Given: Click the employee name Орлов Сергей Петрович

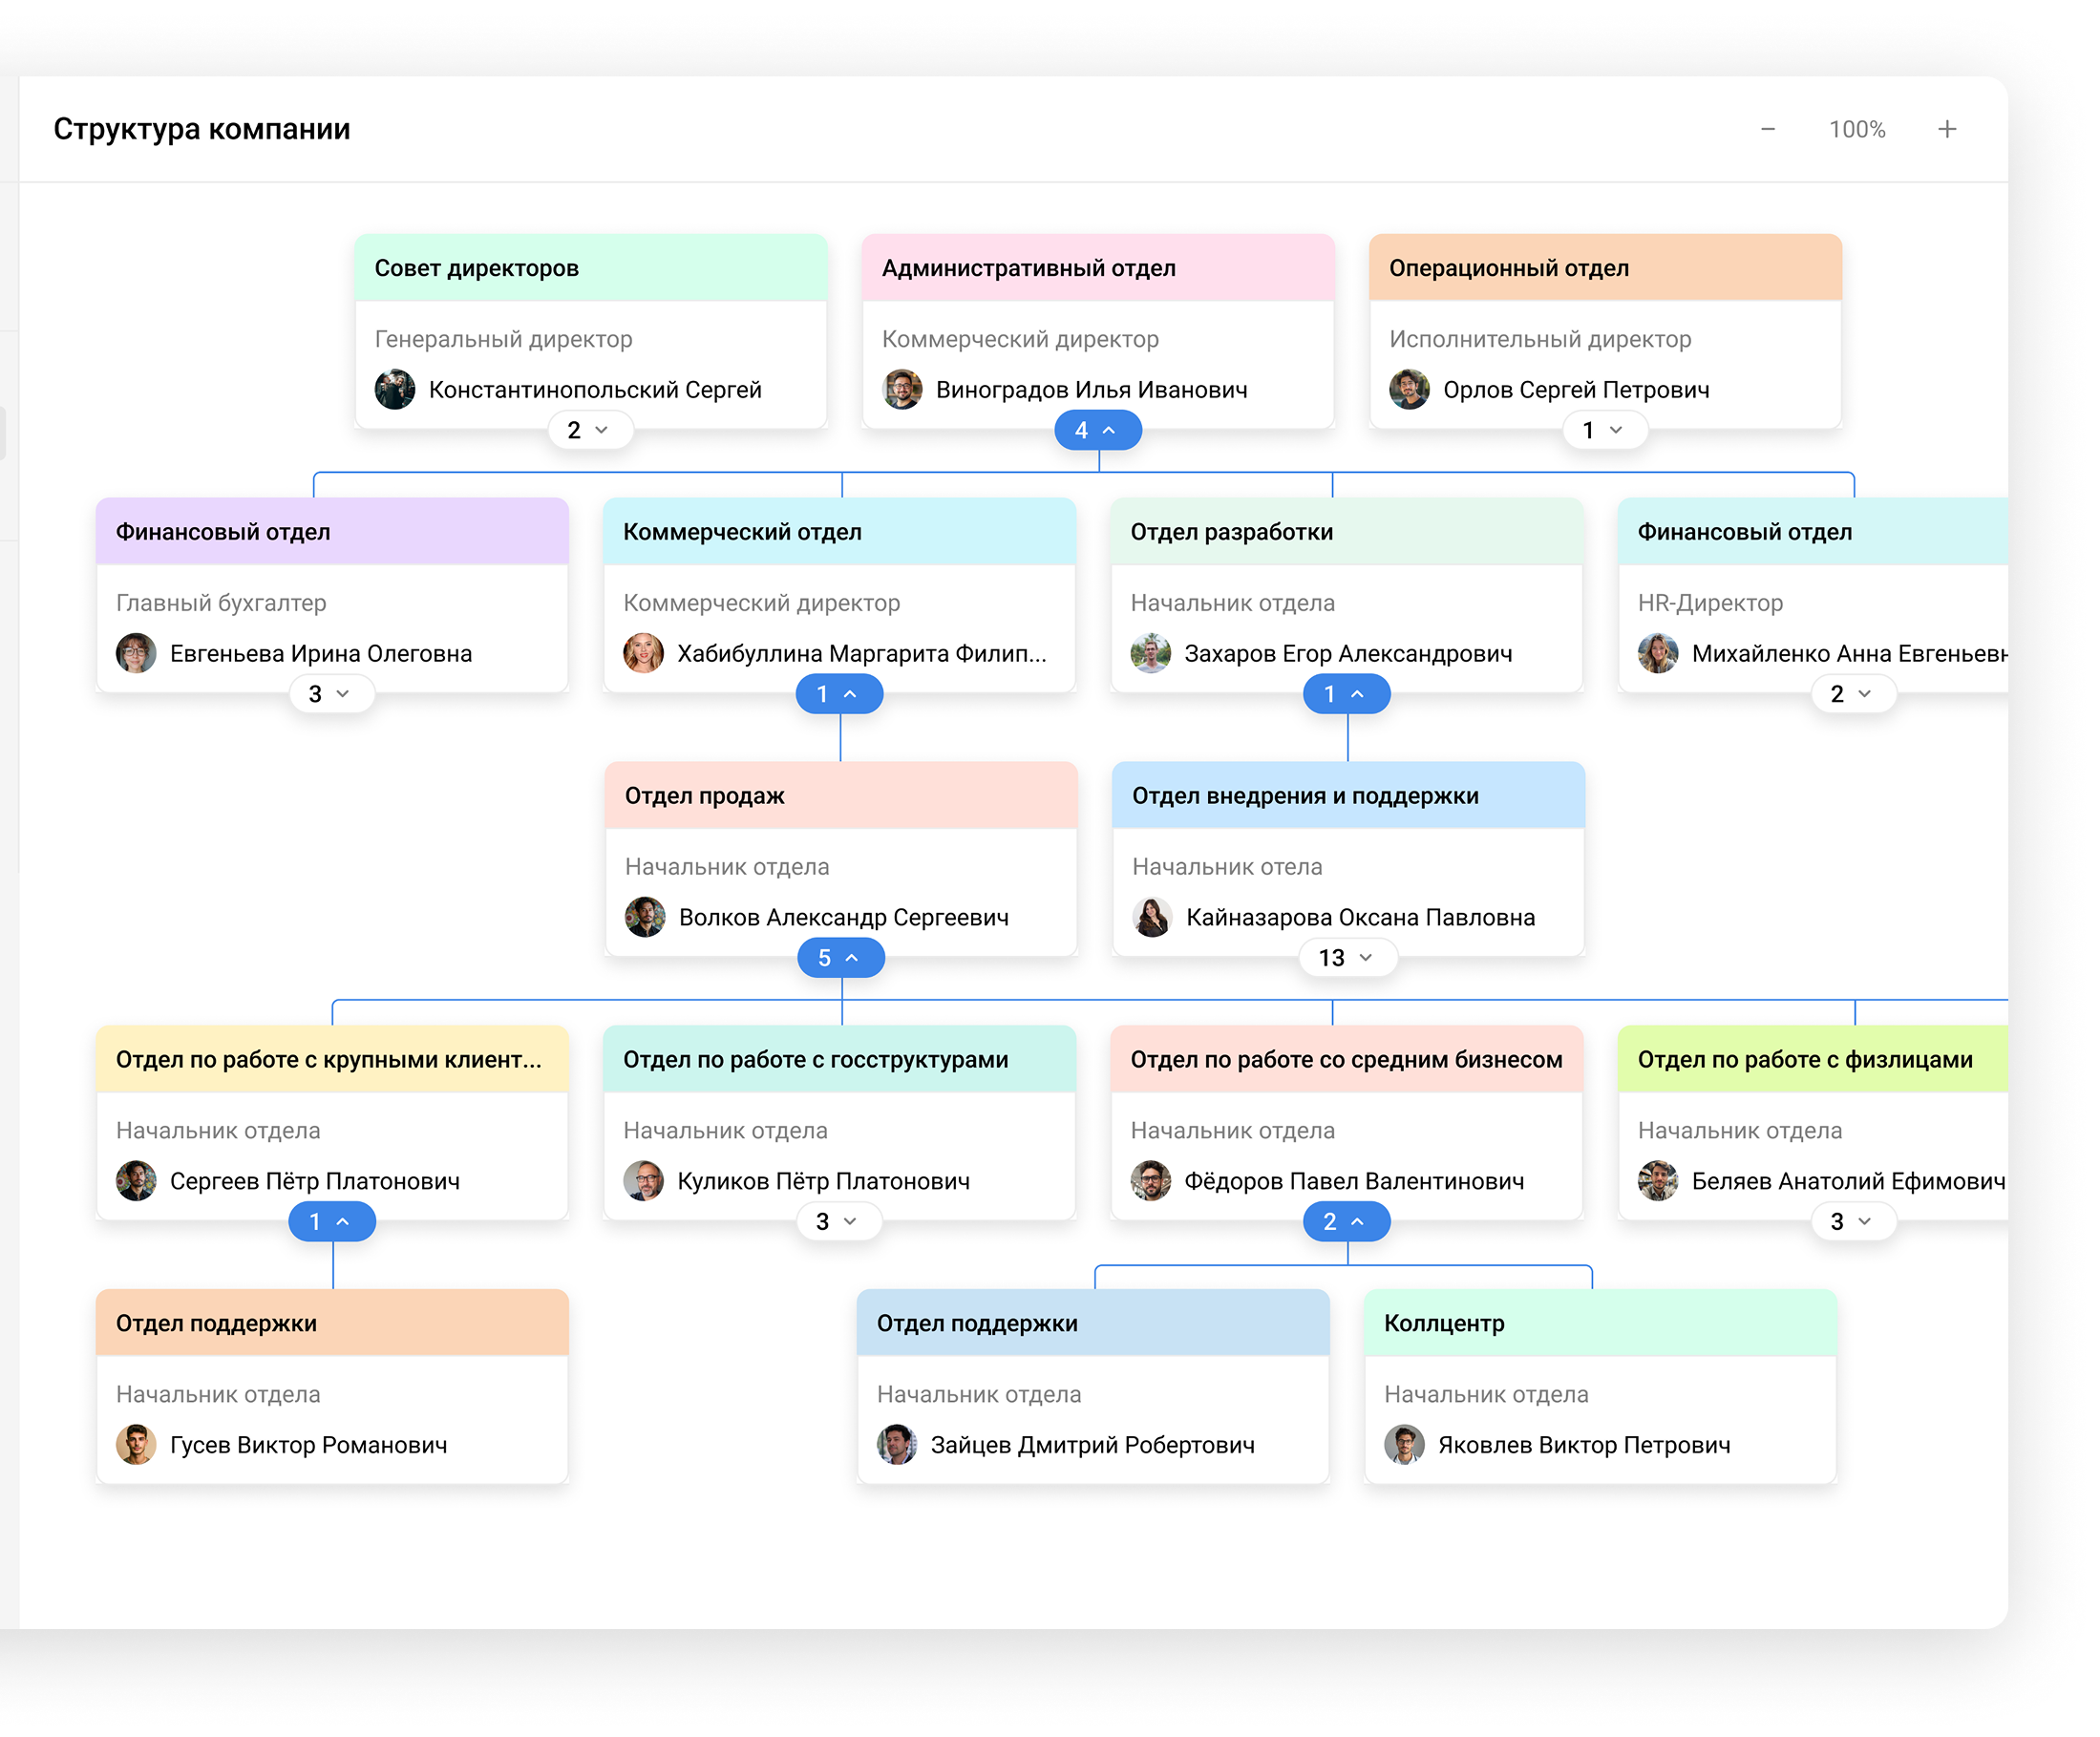Looking at the screenshot, I should [1576, 390].
